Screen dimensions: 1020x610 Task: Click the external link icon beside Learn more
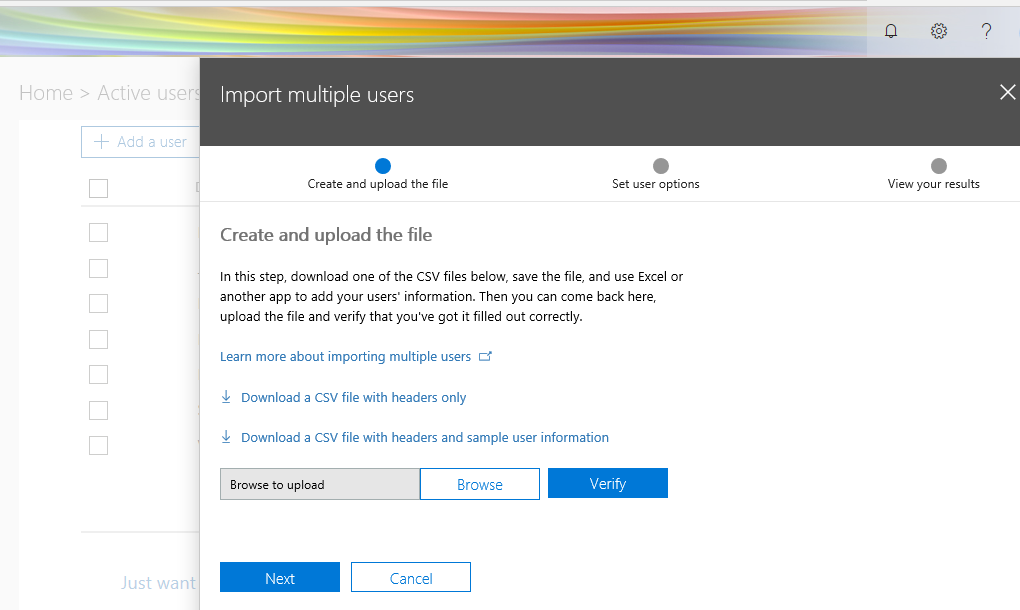click(x=485, y=356)
